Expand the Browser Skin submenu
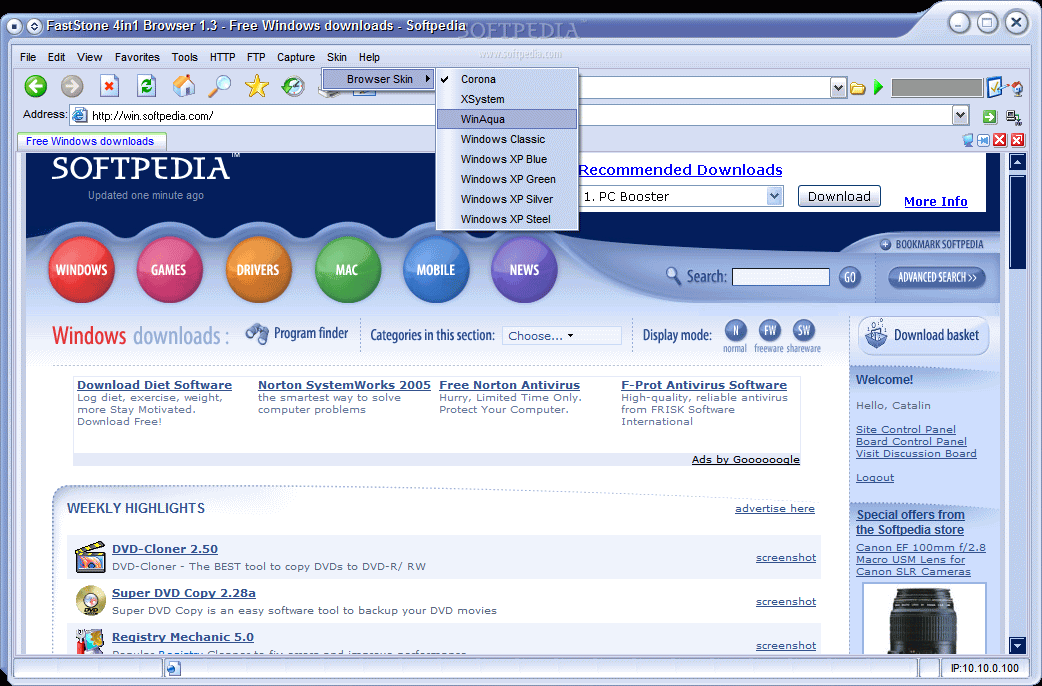 (379, 79)
